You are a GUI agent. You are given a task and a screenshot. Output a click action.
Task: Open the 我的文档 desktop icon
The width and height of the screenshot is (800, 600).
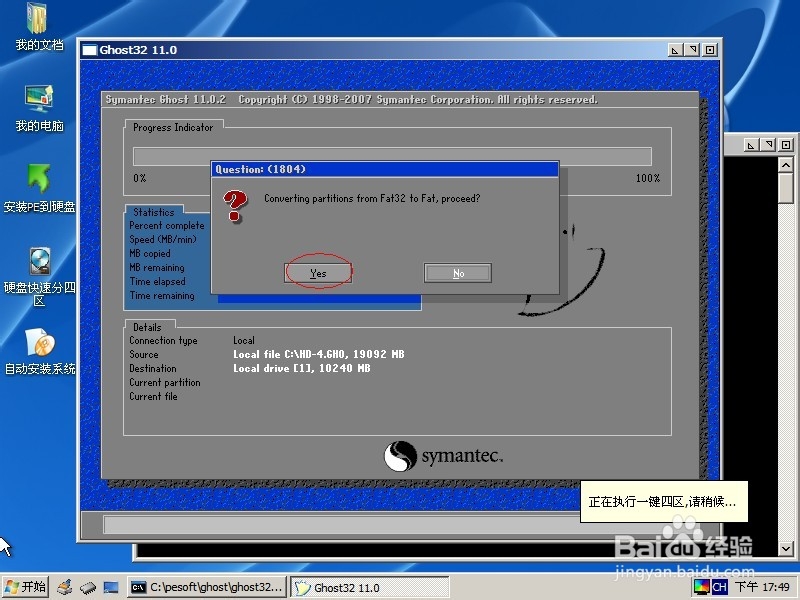coord(39,27)
